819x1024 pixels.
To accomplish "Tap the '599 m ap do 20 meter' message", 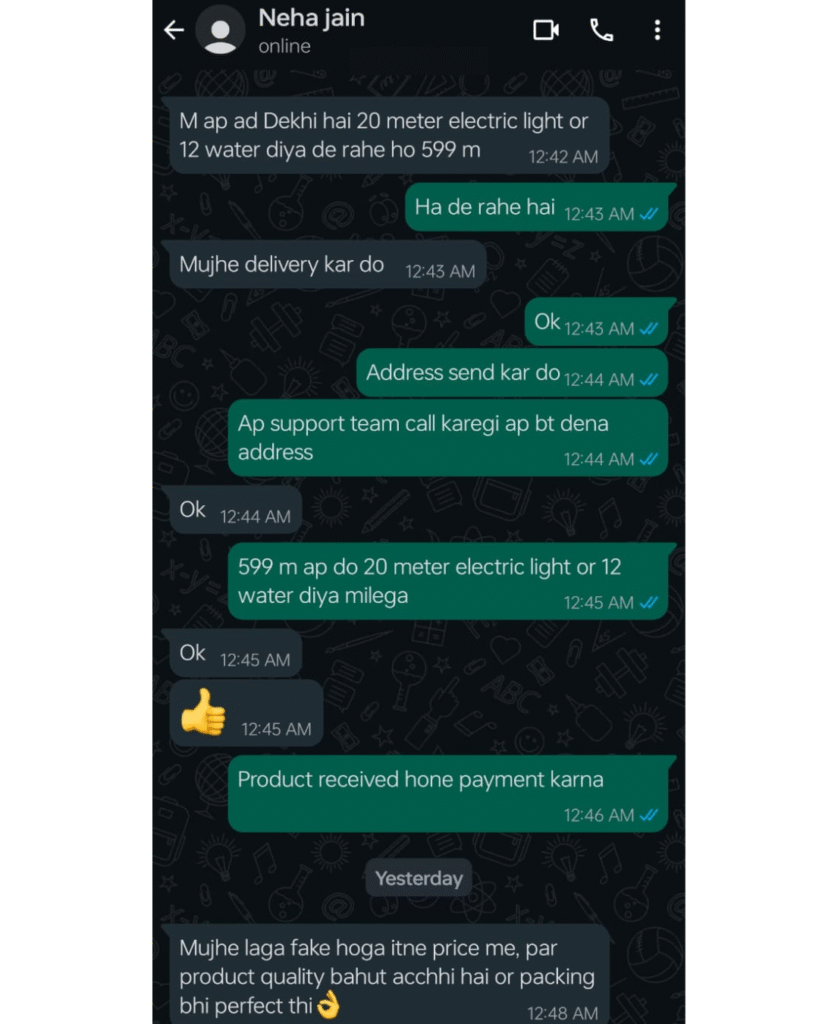I will (448, 581).
